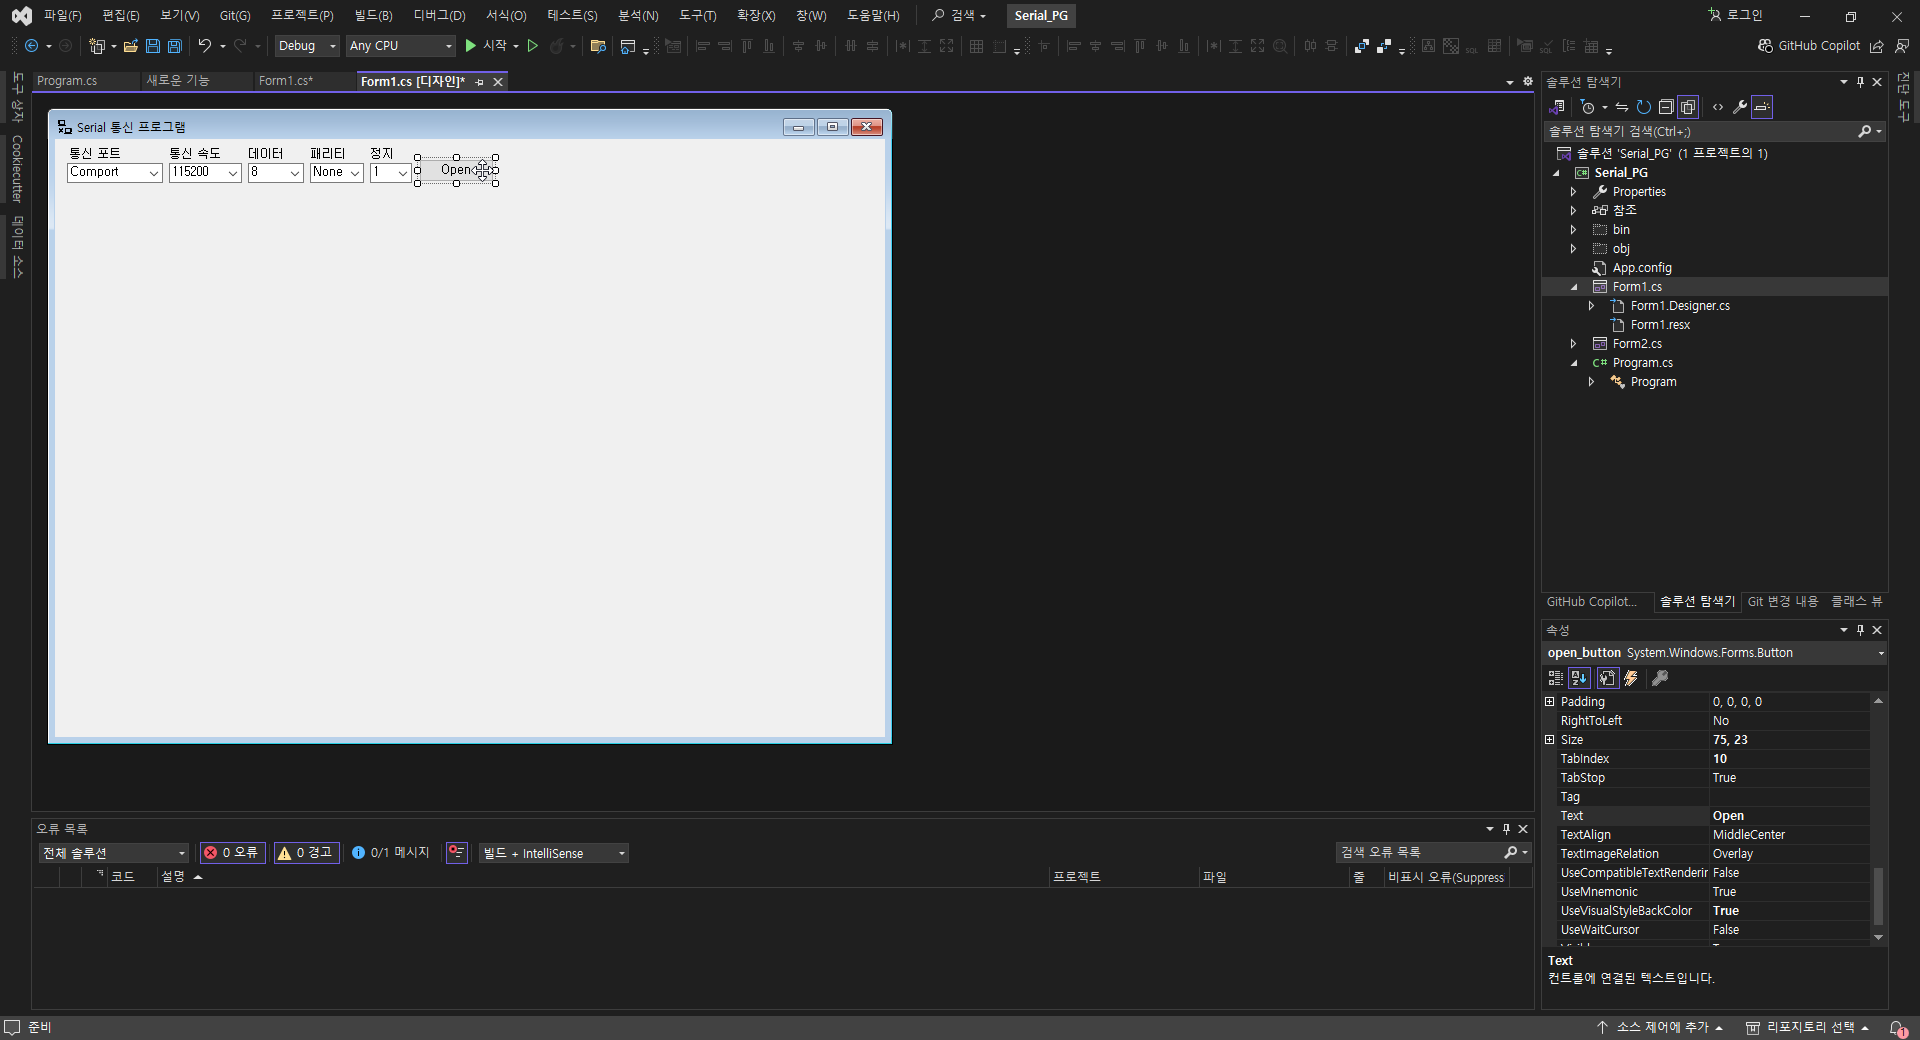
Task: Click the Save All double-floppy icon
Action: point(174,46)
